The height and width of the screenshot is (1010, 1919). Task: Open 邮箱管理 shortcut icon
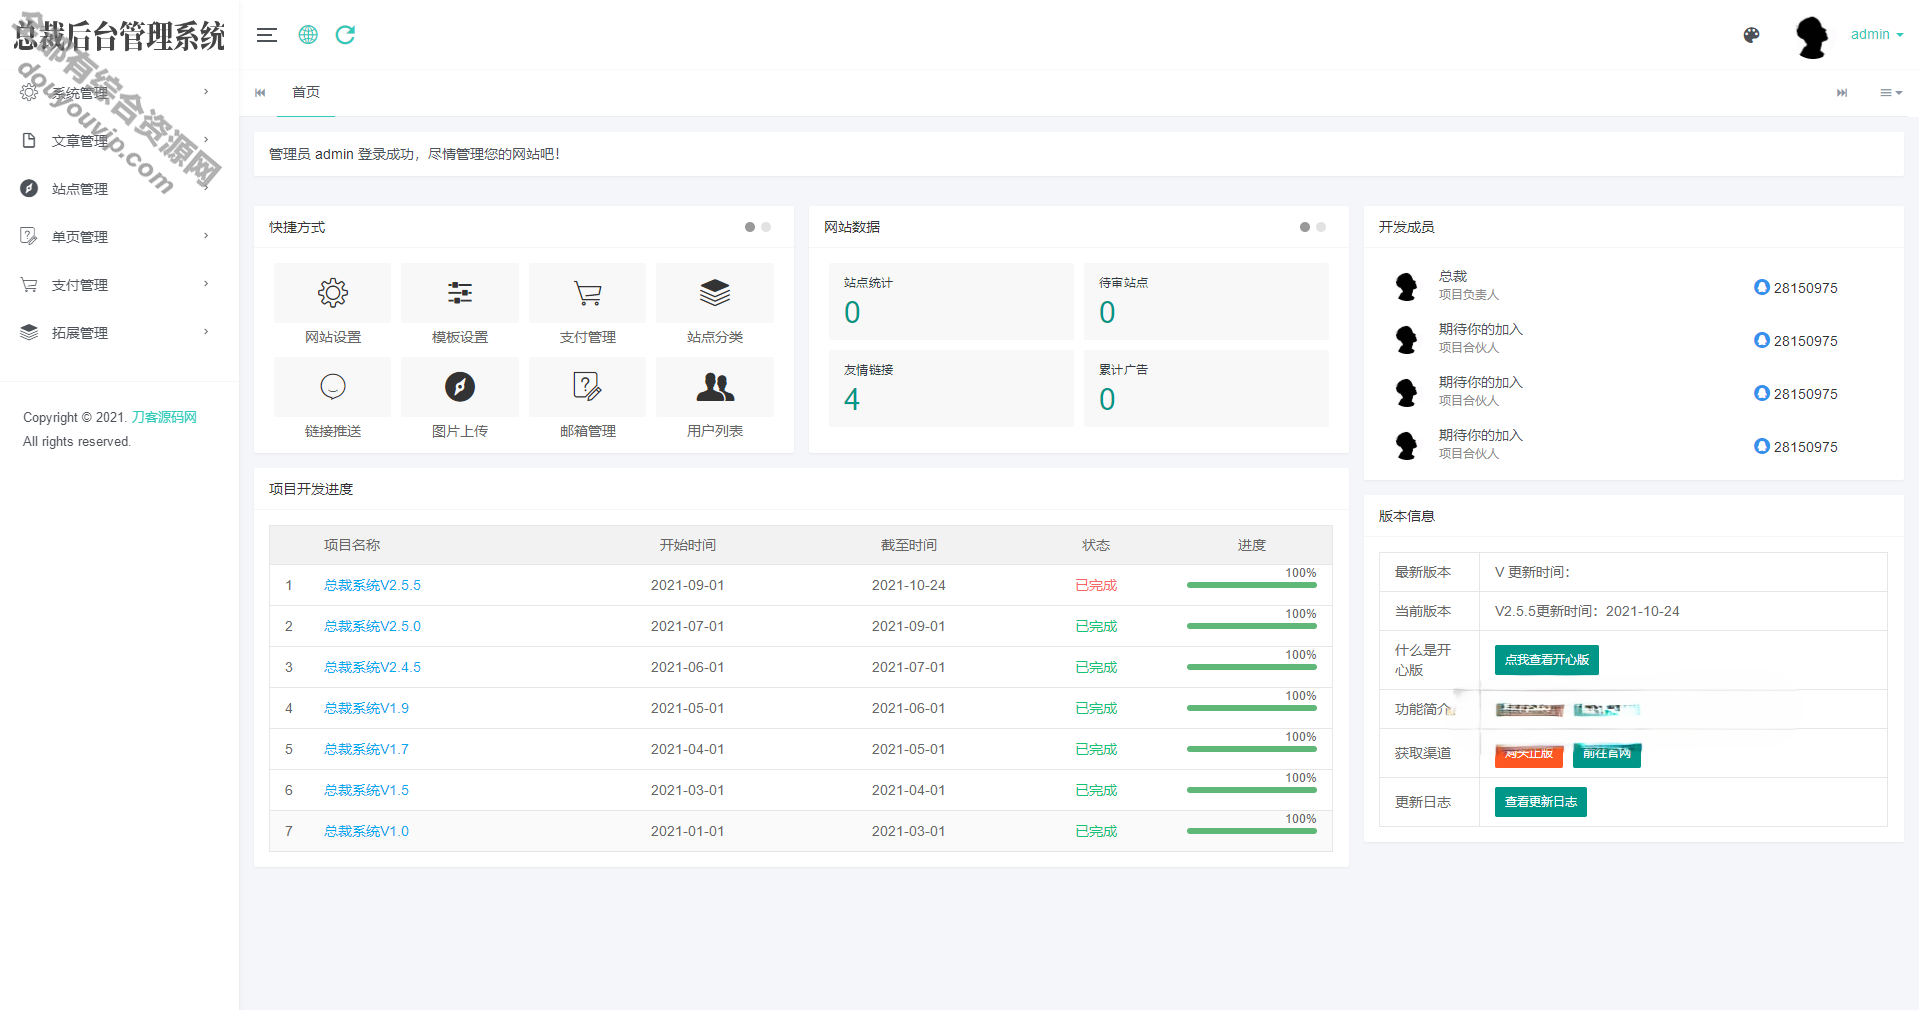click(x=588, y=387)
